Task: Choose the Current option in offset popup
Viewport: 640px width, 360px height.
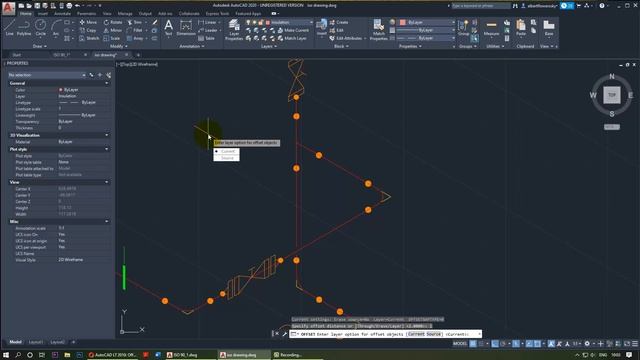Action: (228, 151)
